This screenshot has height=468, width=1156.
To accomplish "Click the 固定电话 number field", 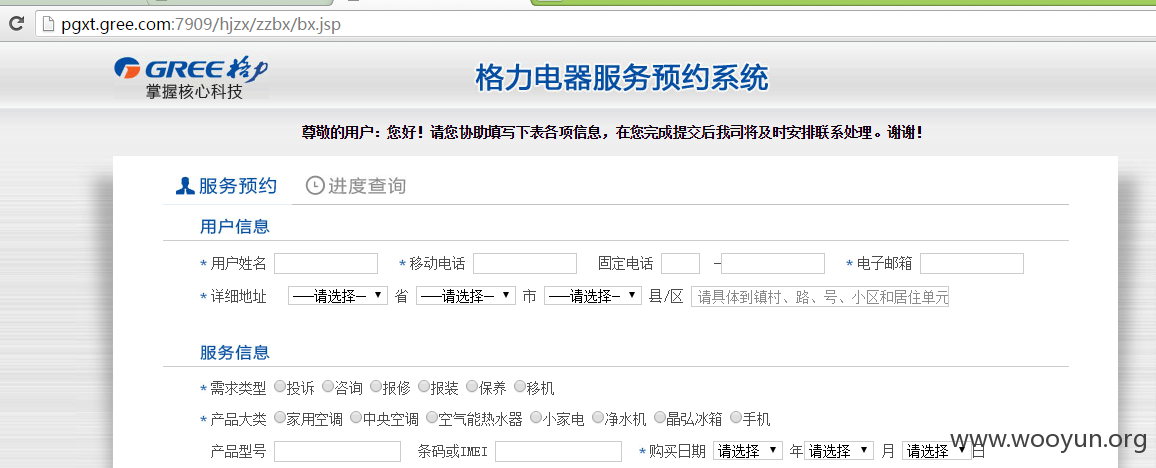I will coord(773,263).
